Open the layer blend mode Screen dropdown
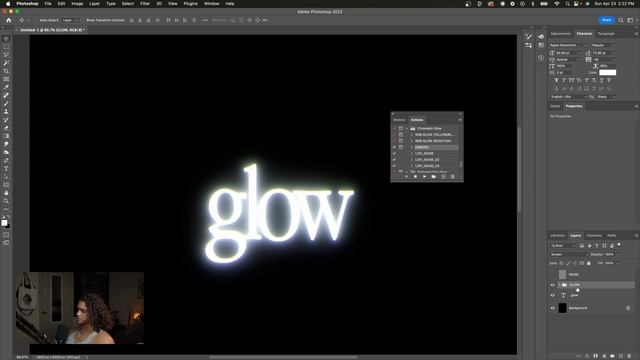Image resolution: width=640 pixels, height=360 pixels. pyautogui.click(x=569, y=254)
